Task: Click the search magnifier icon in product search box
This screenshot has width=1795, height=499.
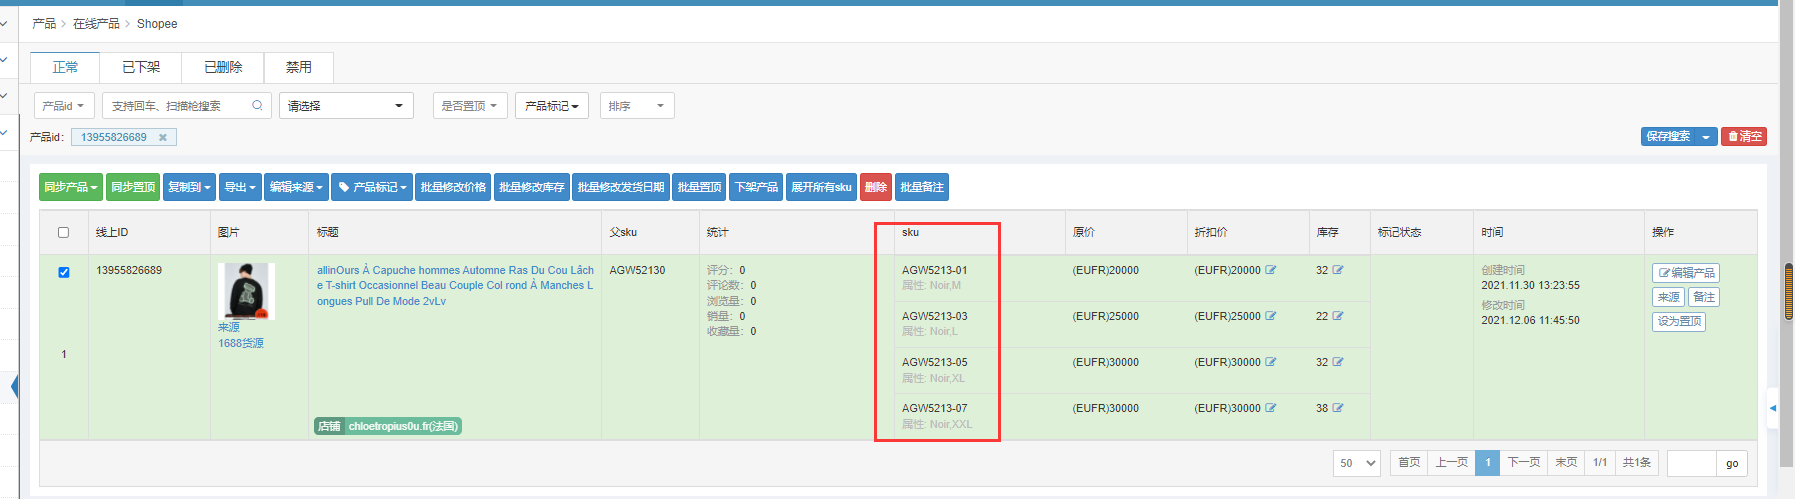Action: tap(257, 106)
